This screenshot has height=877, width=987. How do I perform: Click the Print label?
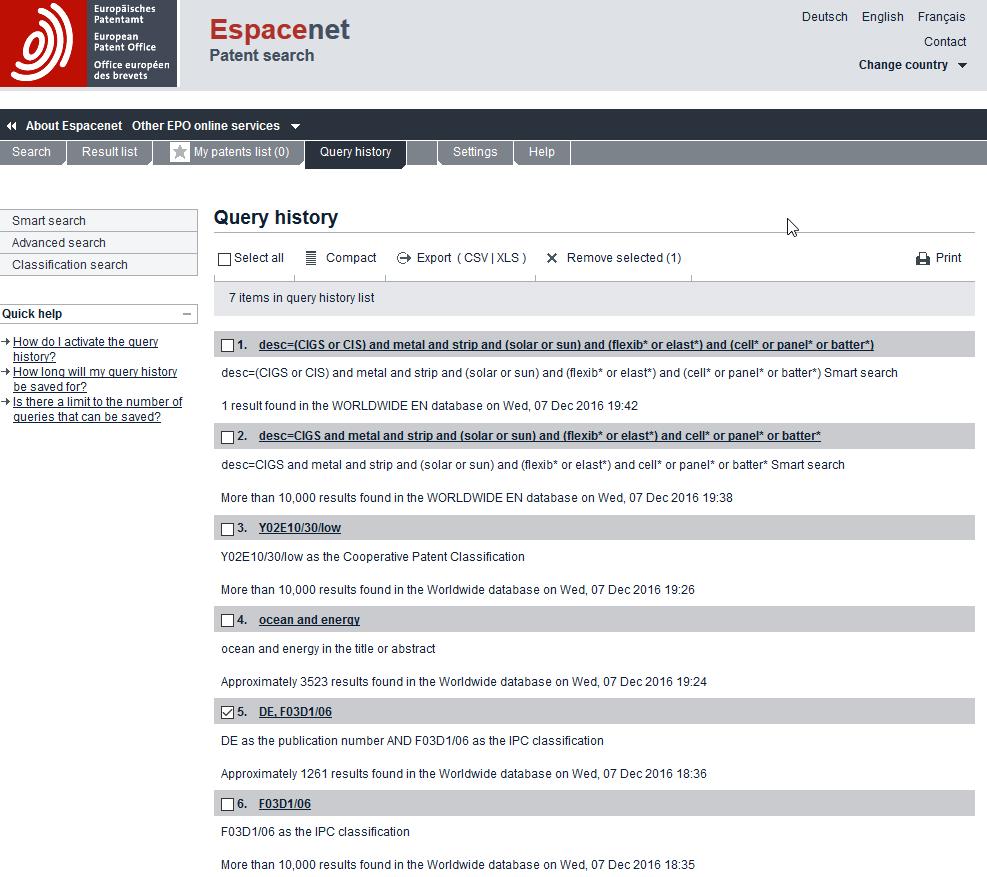[948, 258]
